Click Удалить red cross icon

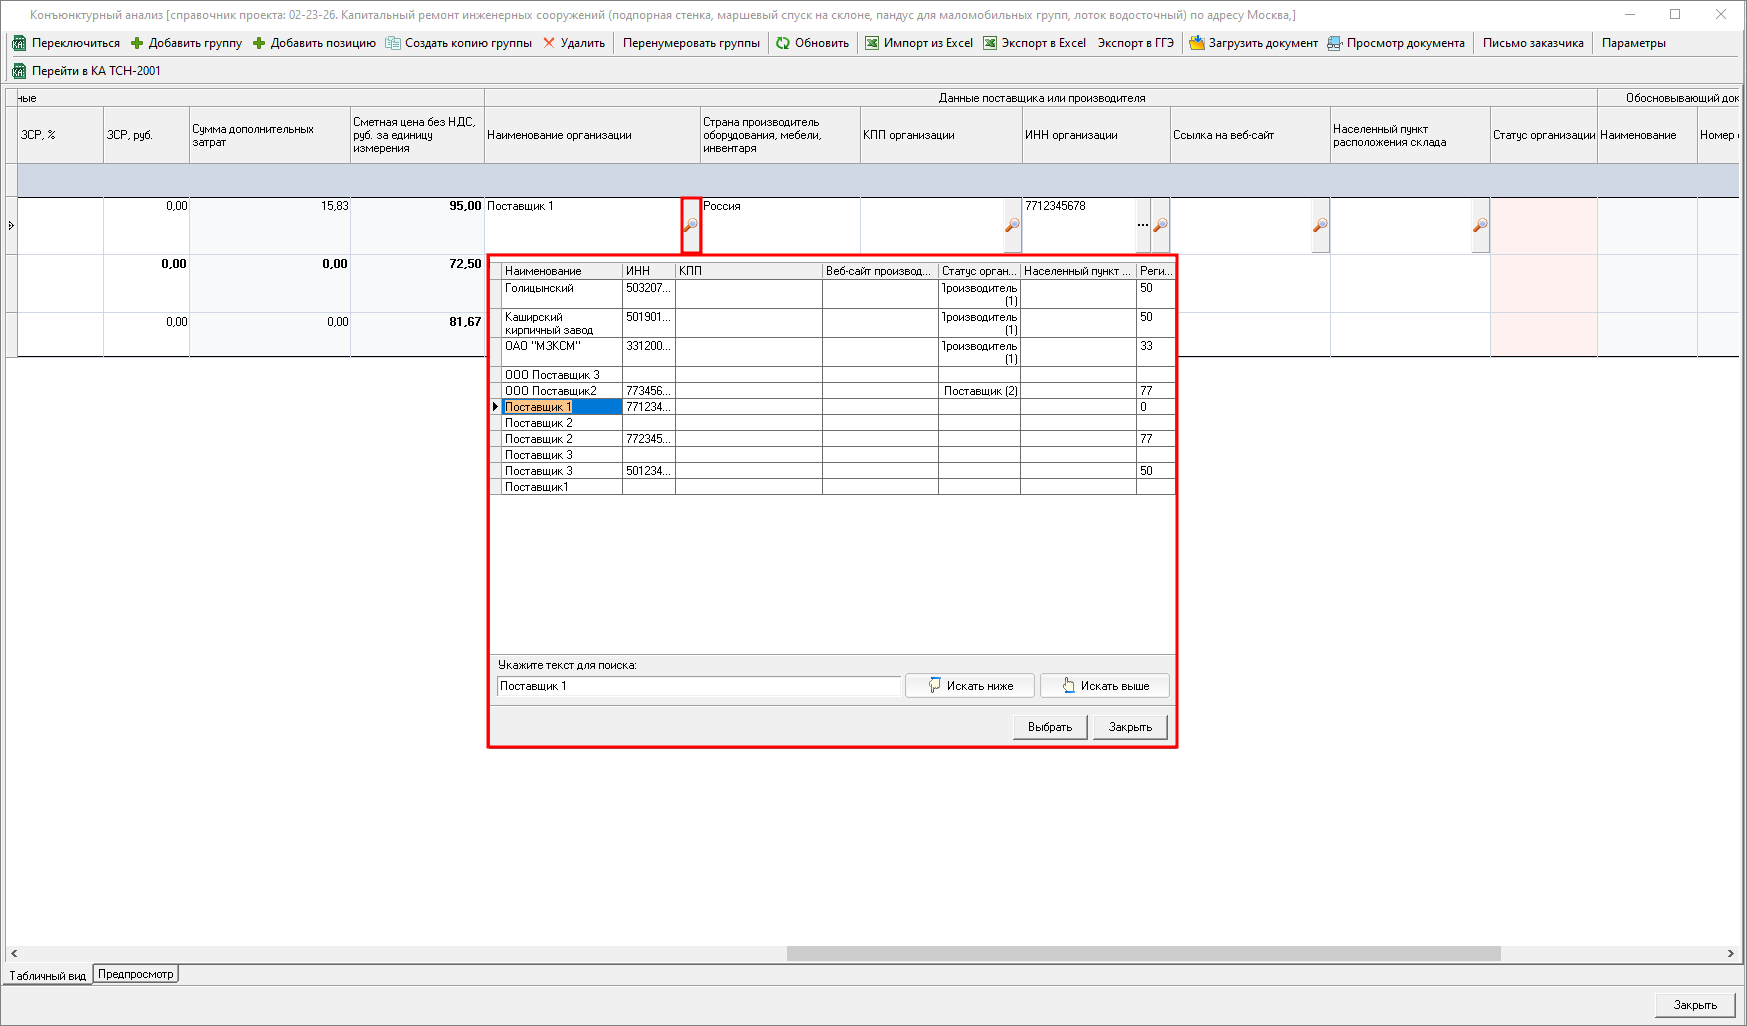[549, 43]
